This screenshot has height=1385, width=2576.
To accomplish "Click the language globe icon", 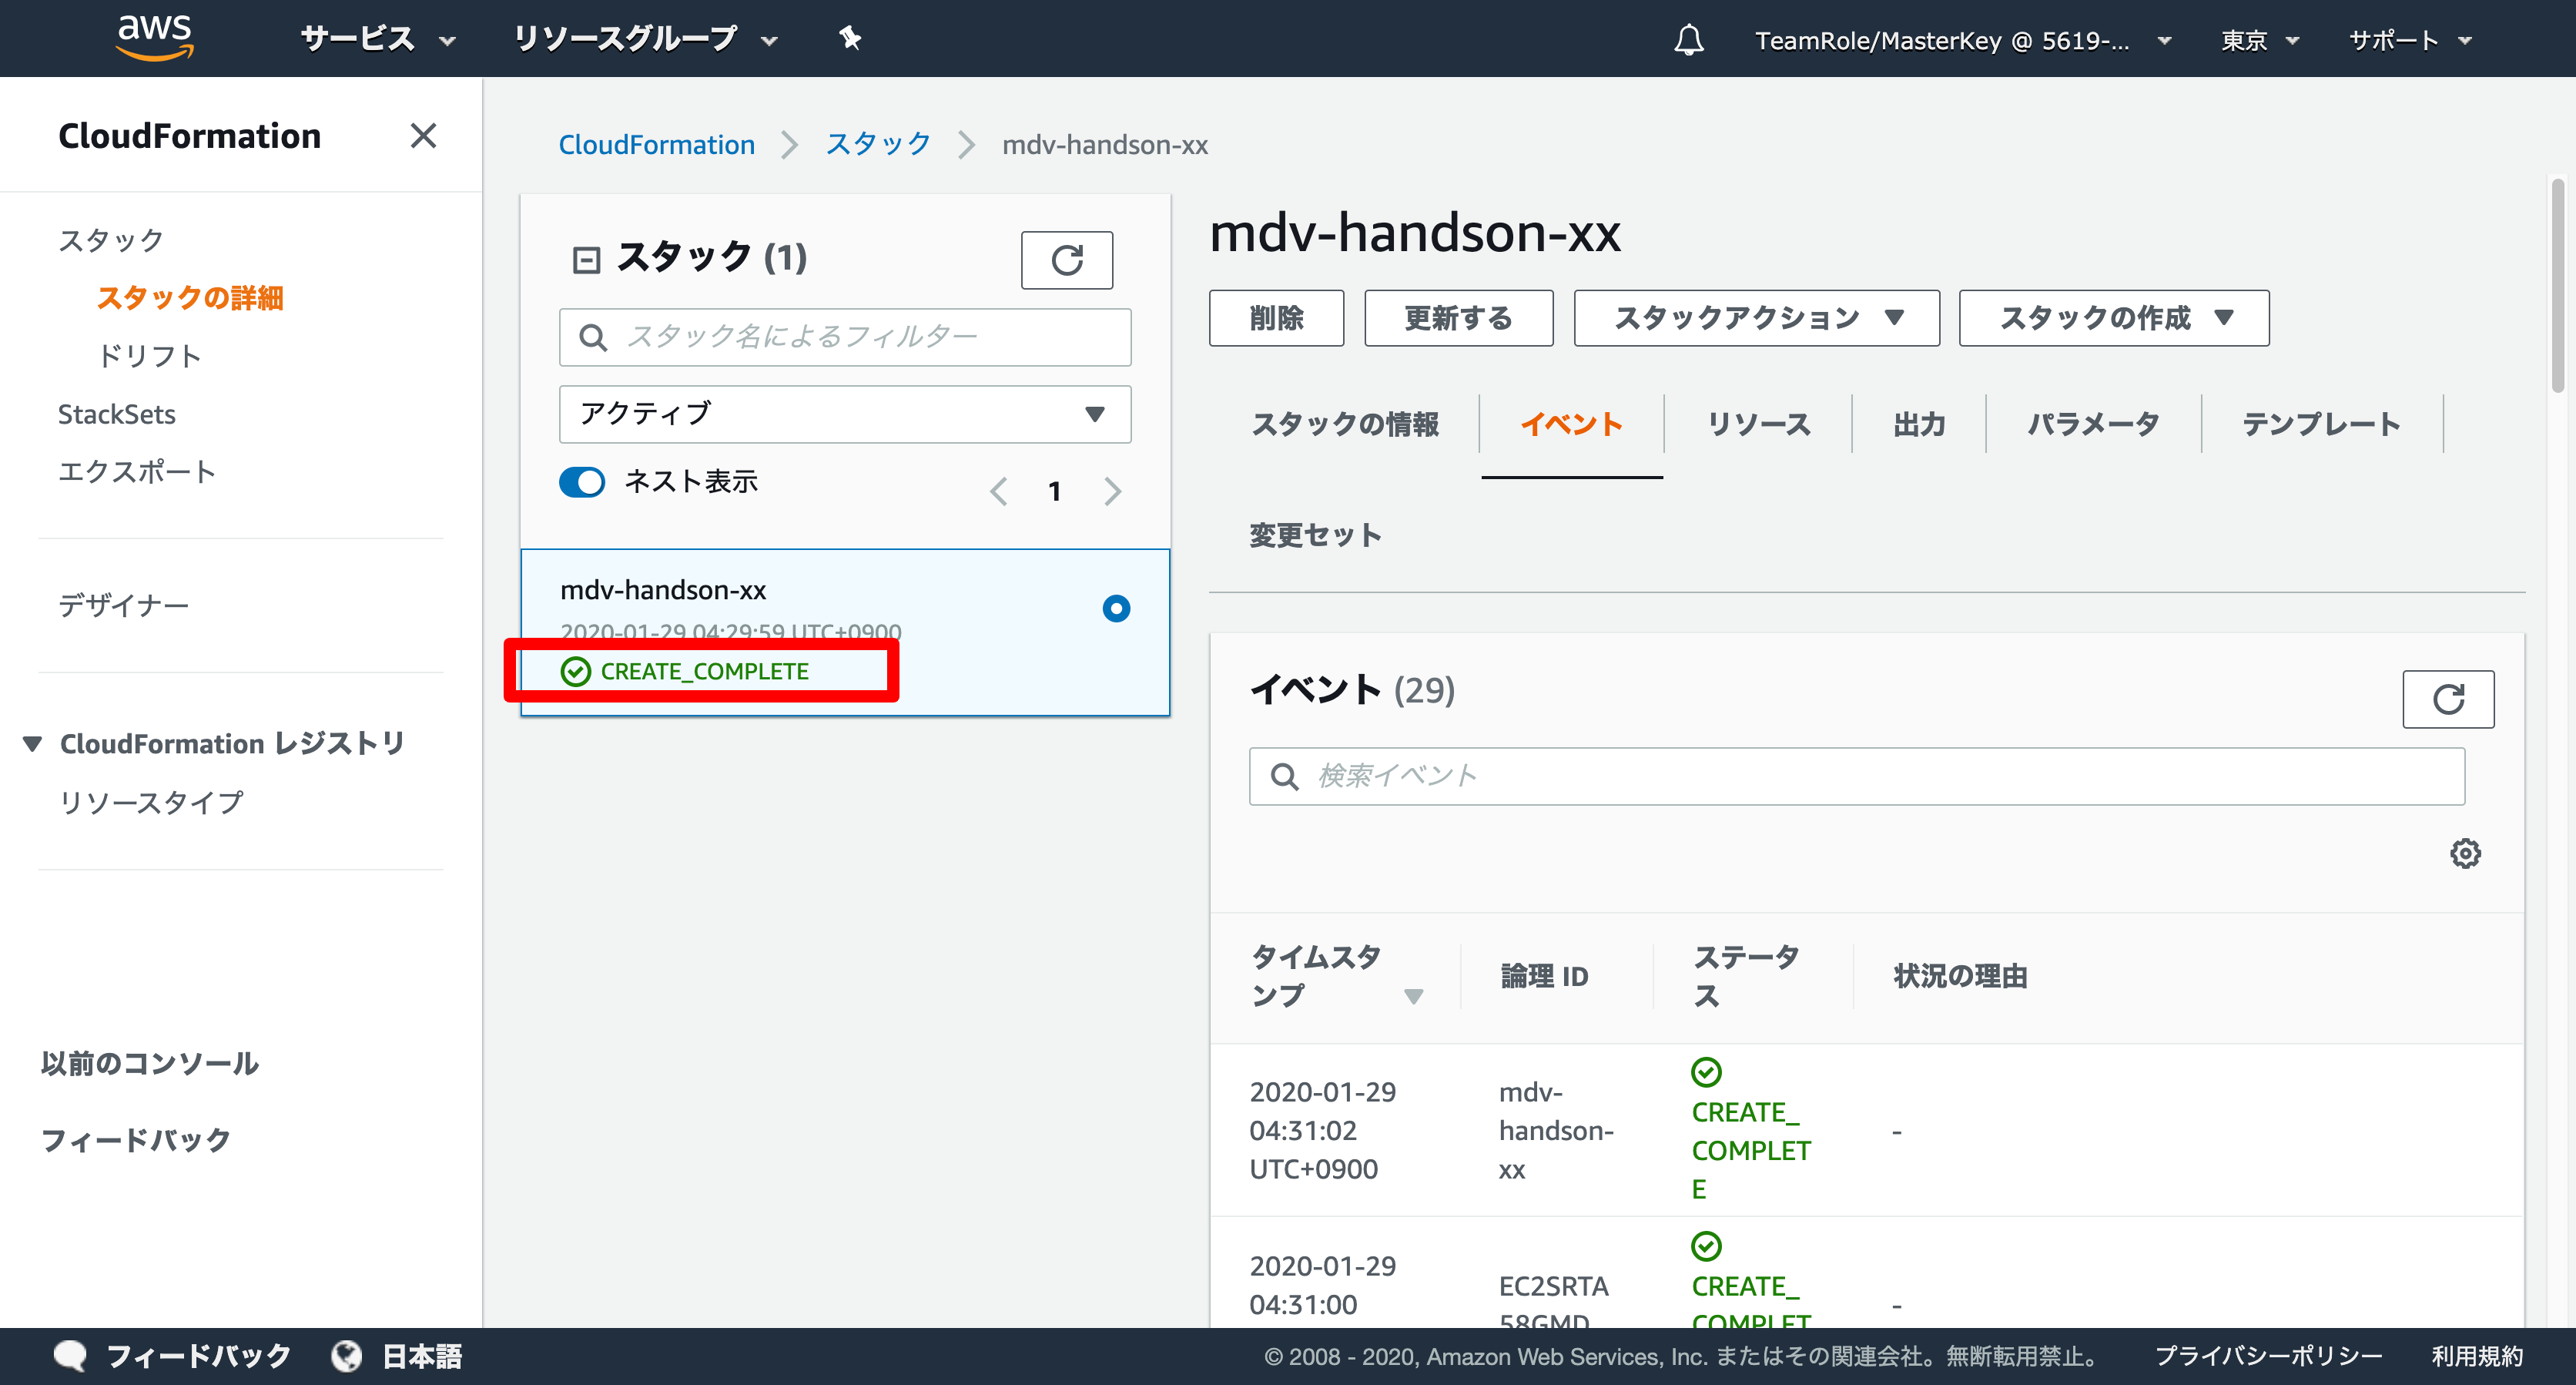I will click(x=346, y=1356).
